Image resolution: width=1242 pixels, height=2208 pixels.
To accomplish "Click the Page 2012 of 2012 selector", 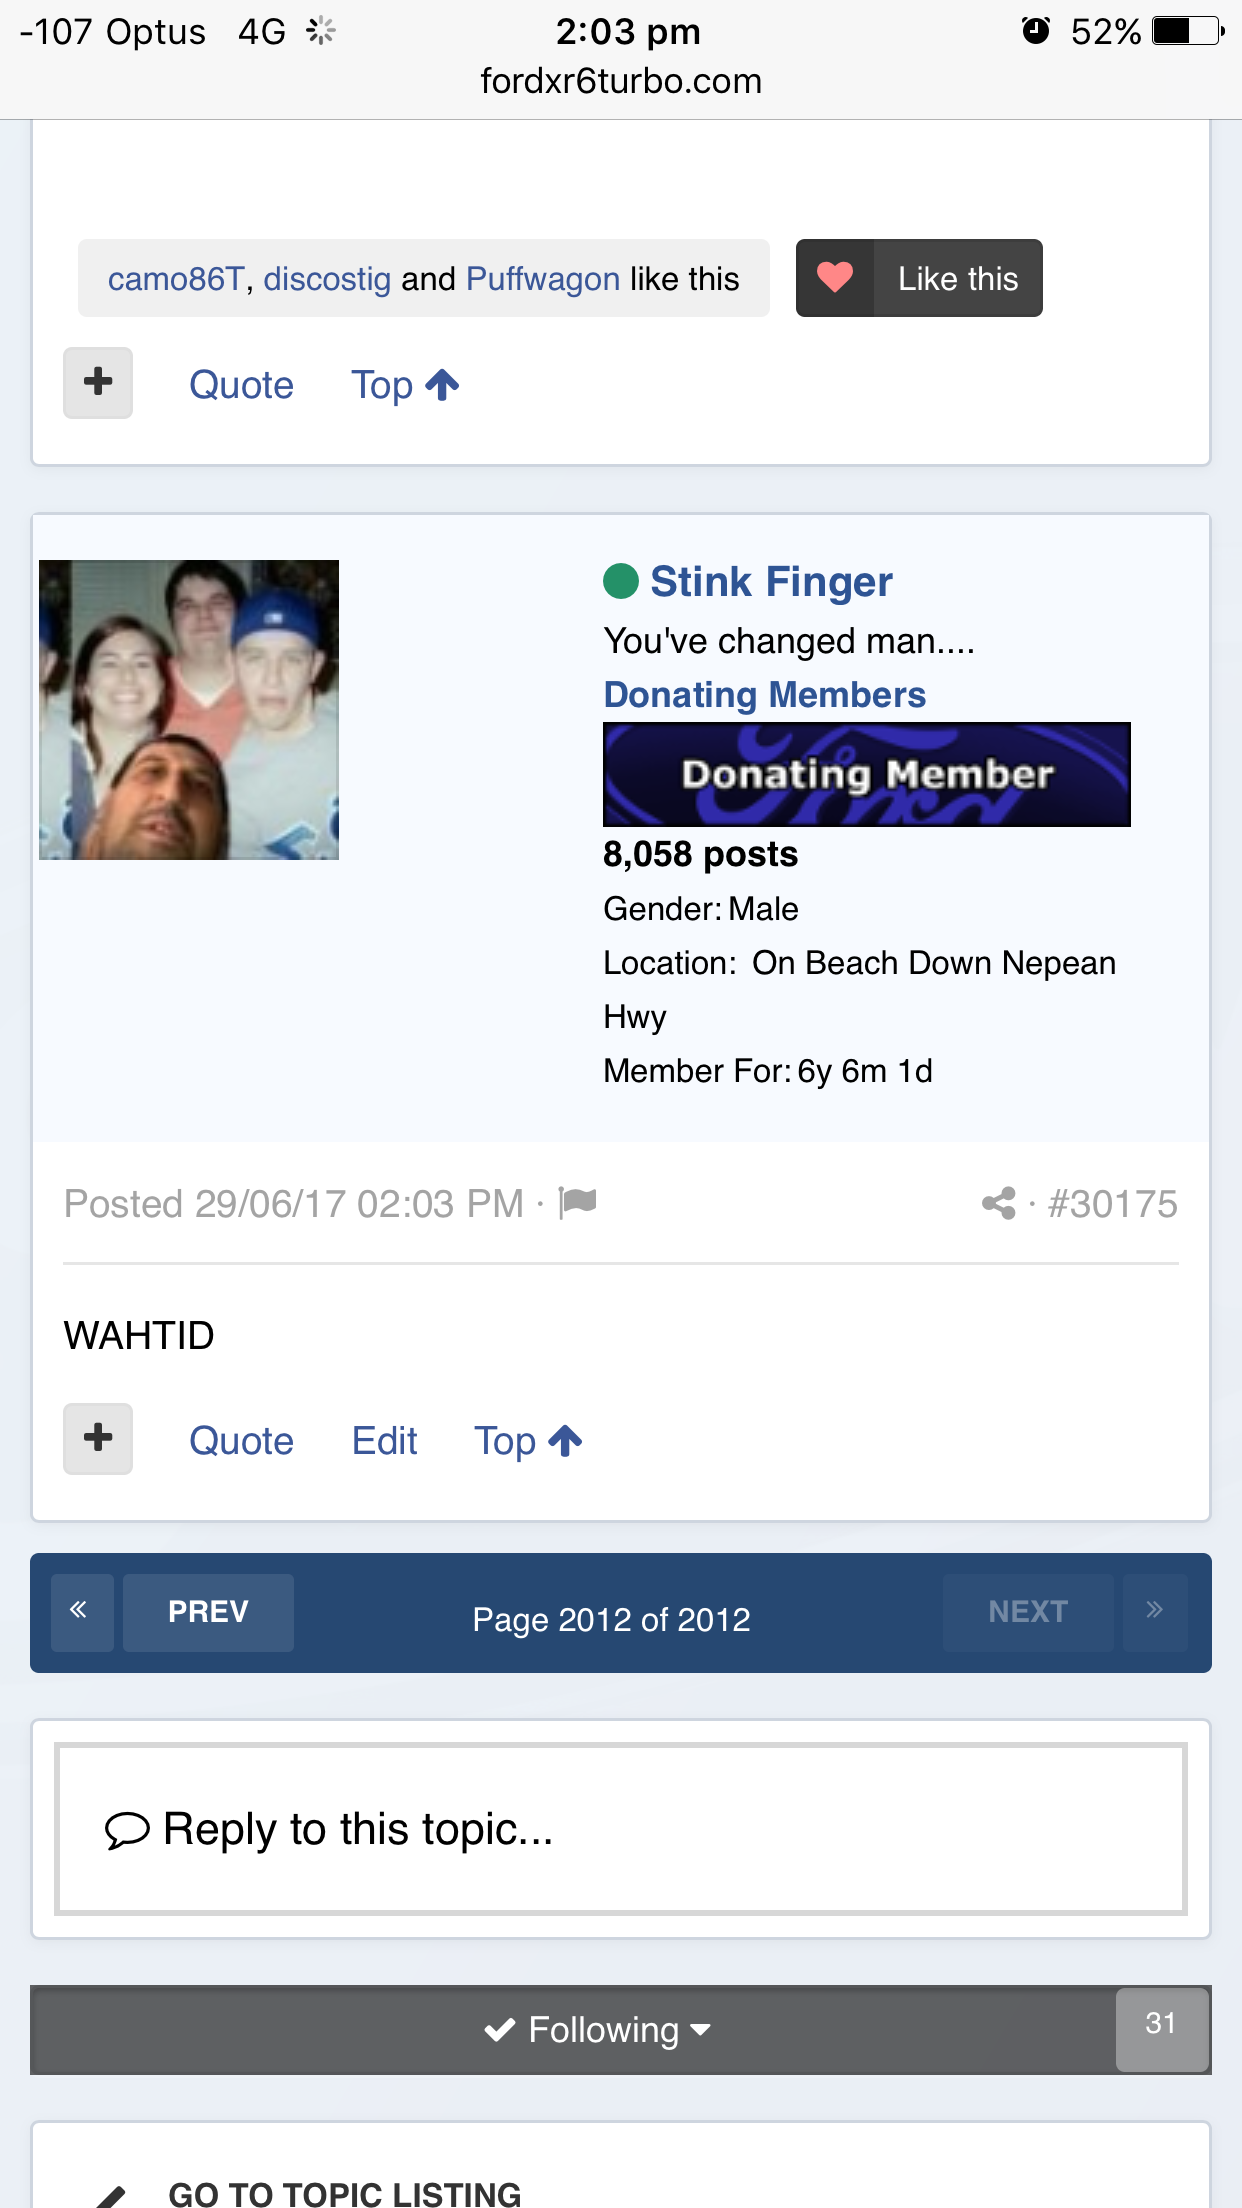I will pos(611,1619).
